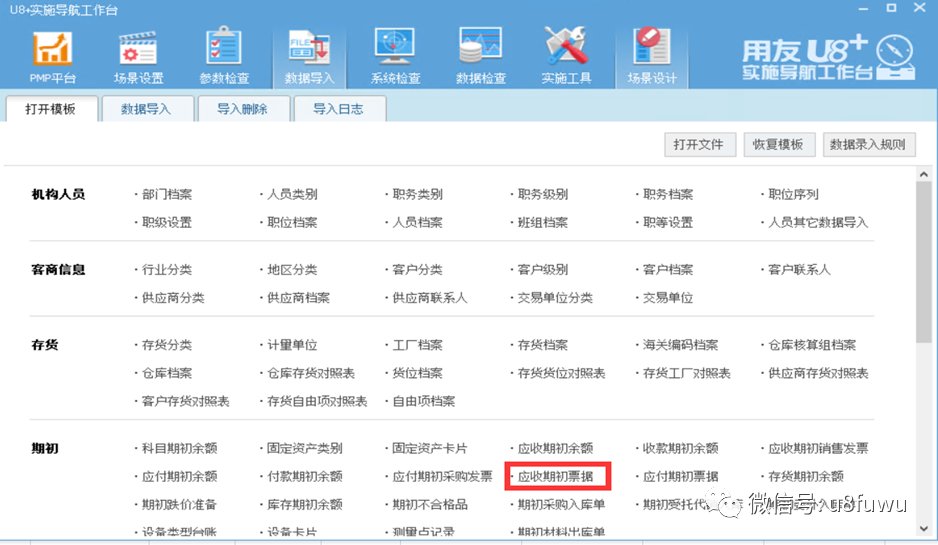Open the 供应商联系人 template

[x=430, y=298]
